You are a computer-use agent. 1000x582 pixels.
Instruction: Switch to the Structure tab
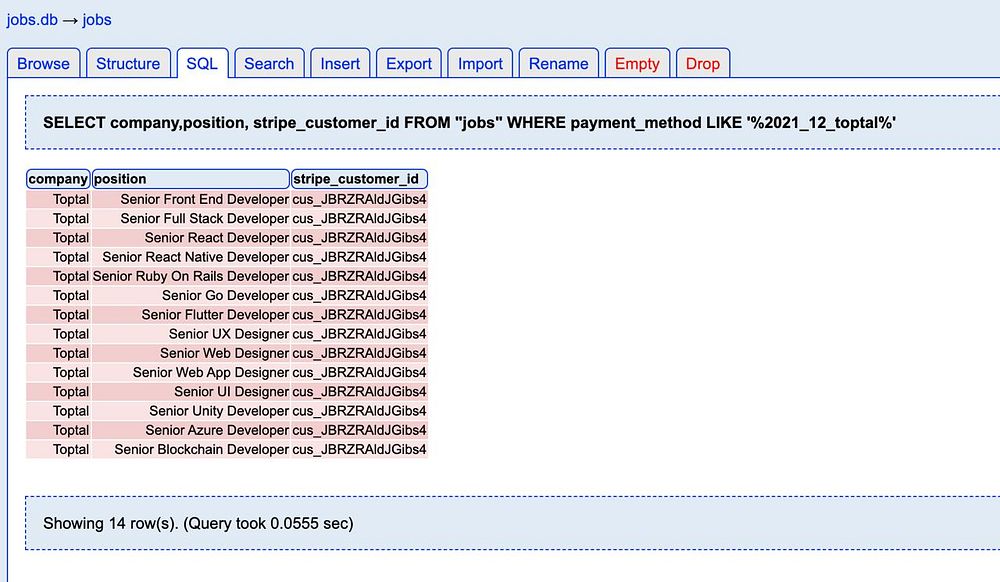128,64
